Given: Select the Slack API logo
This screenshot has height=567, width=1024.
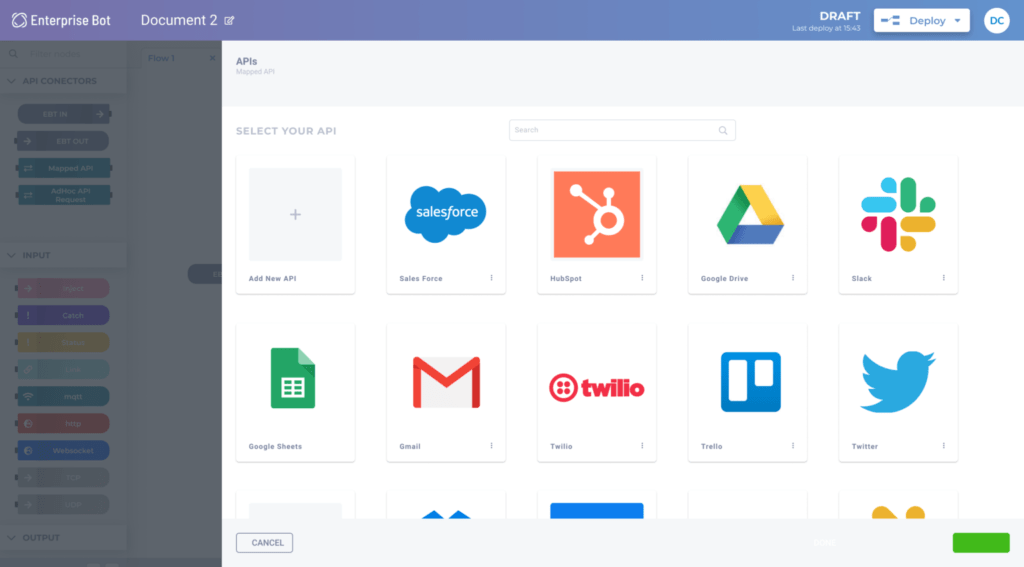Looking at the screenshot, I should click(898, 214).
